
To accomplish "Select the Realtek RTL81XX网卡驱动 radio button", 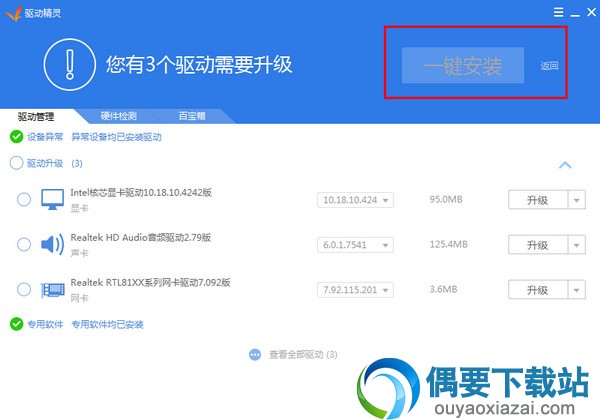I will click(24, 289).
